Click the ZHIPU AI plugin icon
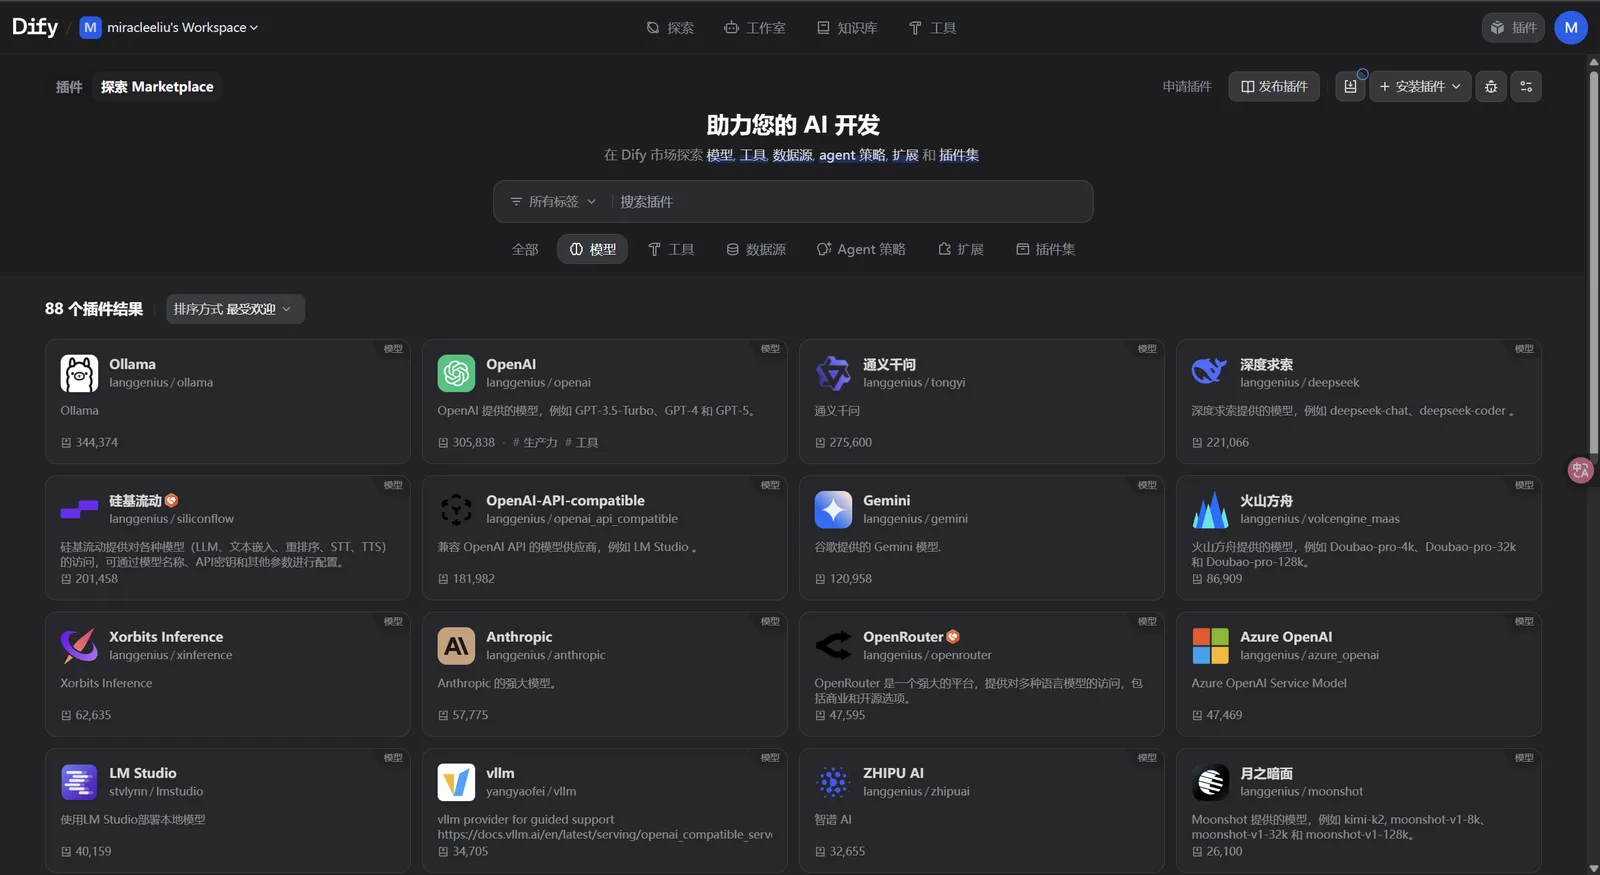Screen dimensions: 1600x875 pyautogui.click(x=833, y=782)
